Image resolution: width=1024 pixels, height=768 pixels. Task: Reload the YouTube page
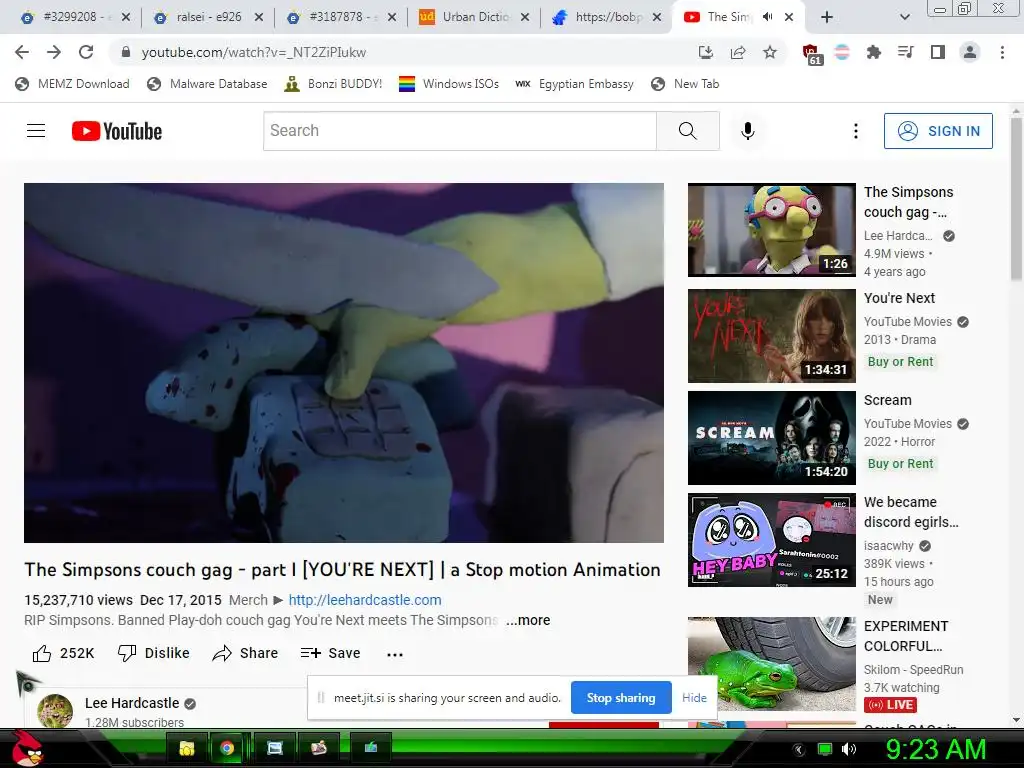coord(86,52)
